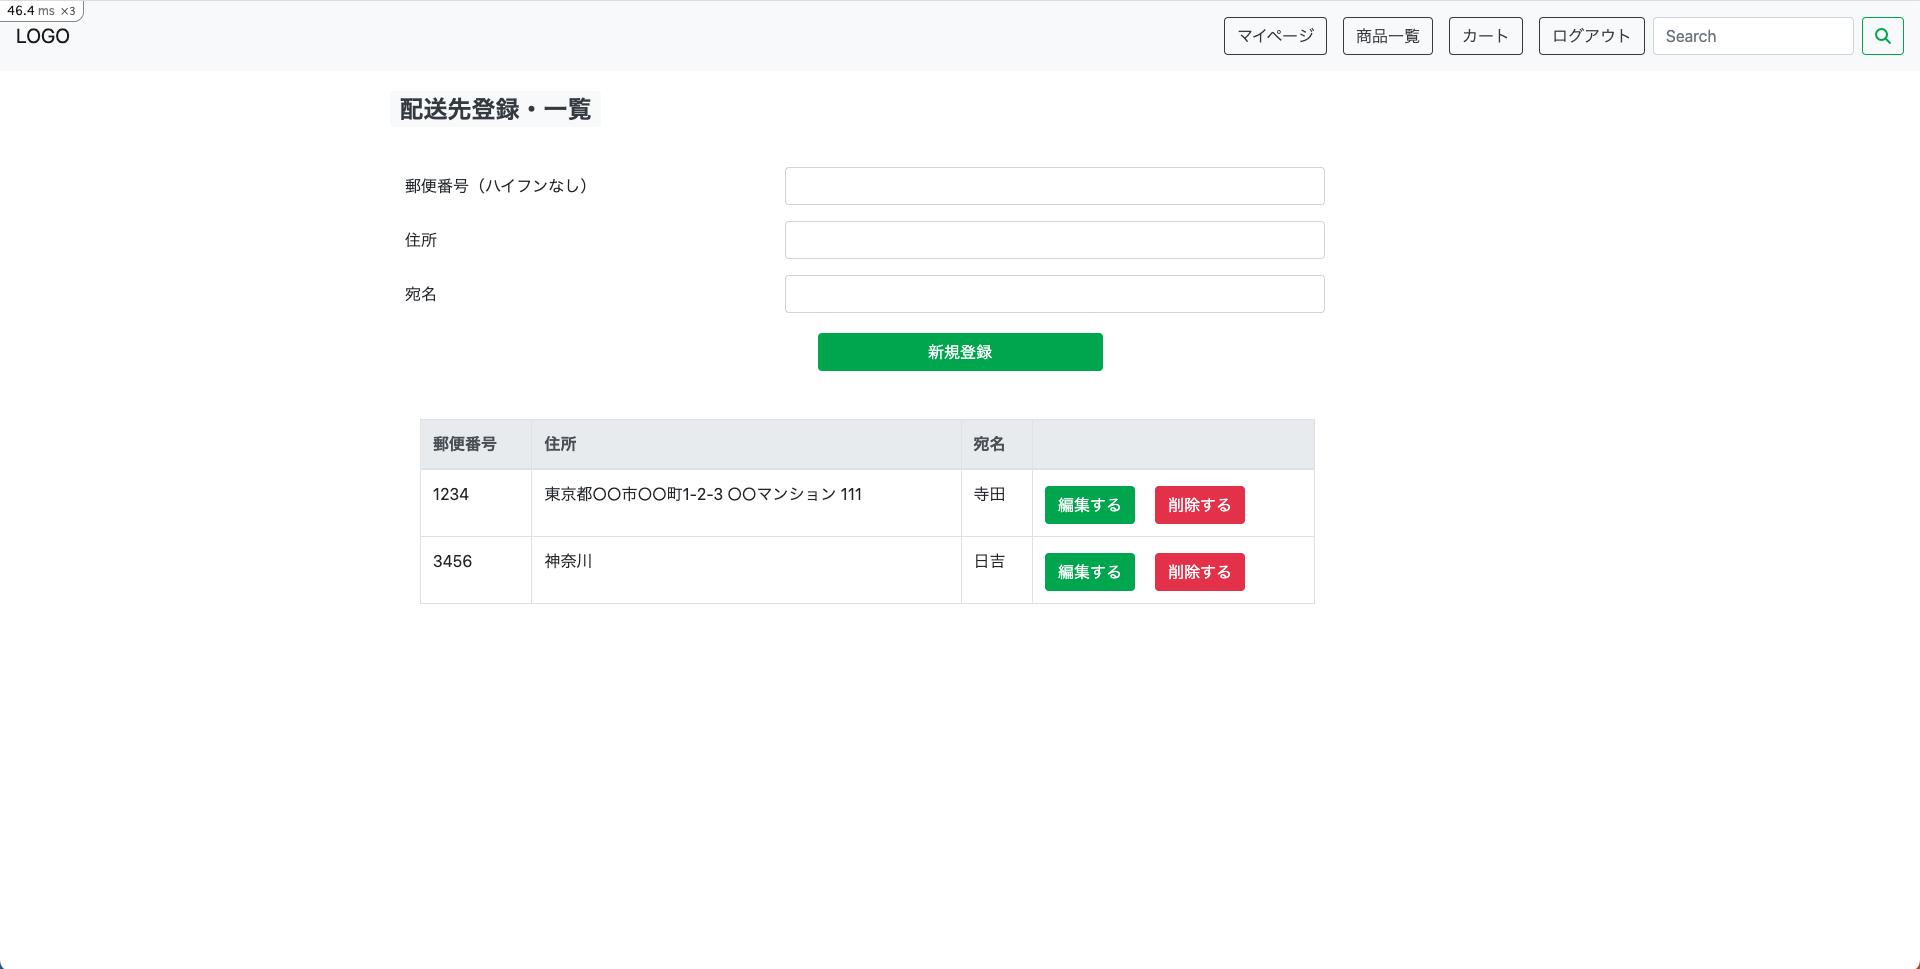Screen dimensions: 1920x969
Task: Click the ログアウト button
Action: 1591,36
